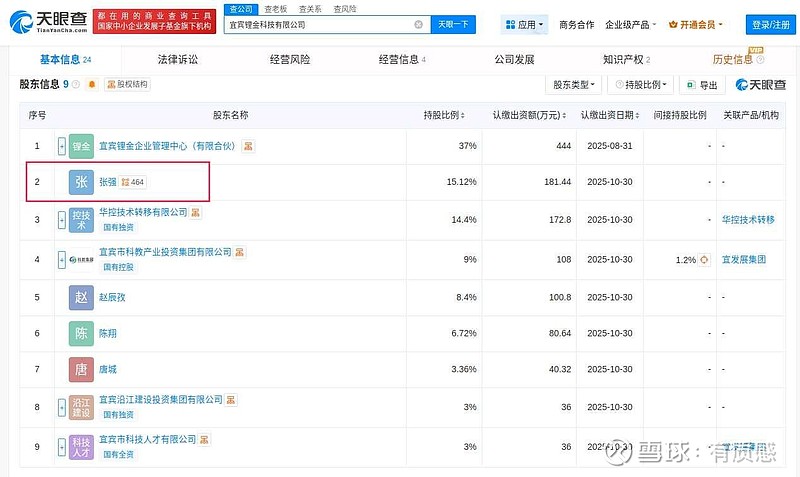The height and width of the screenshot is (477, 800).
Task: Click the 陈 avatar for 陈翔
Action: pyautogui.click(x=81, y=334)
